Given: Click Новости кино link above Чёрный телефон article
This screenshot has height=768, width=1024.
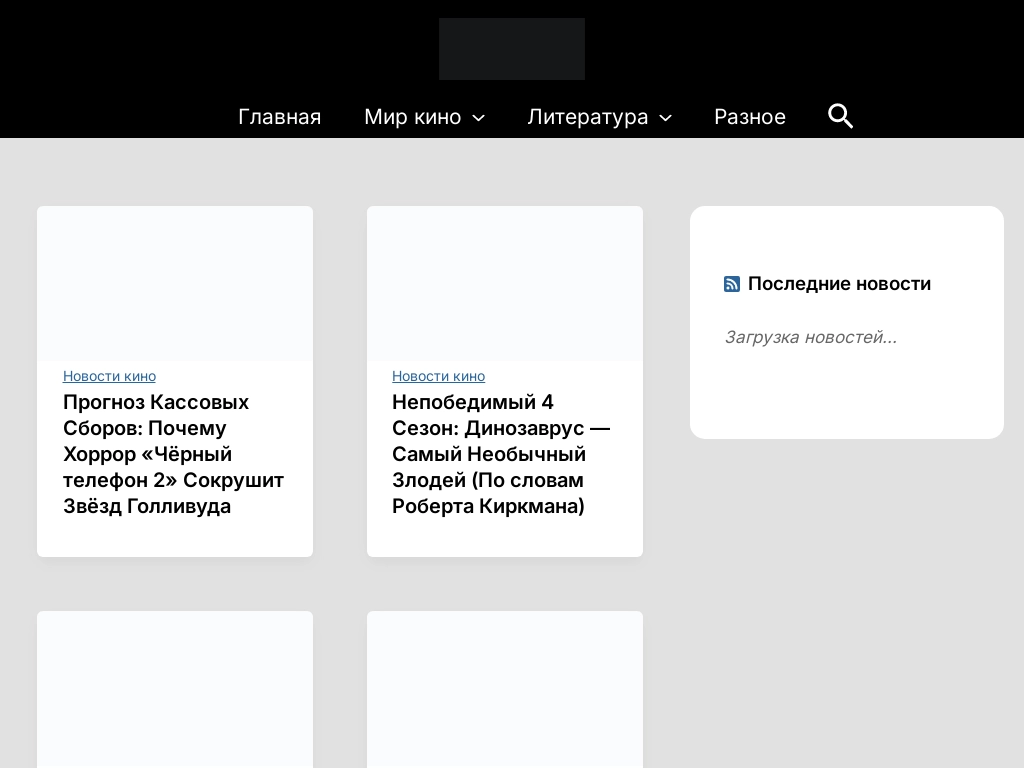Looking at the screenshot, I should click(109, 376).
